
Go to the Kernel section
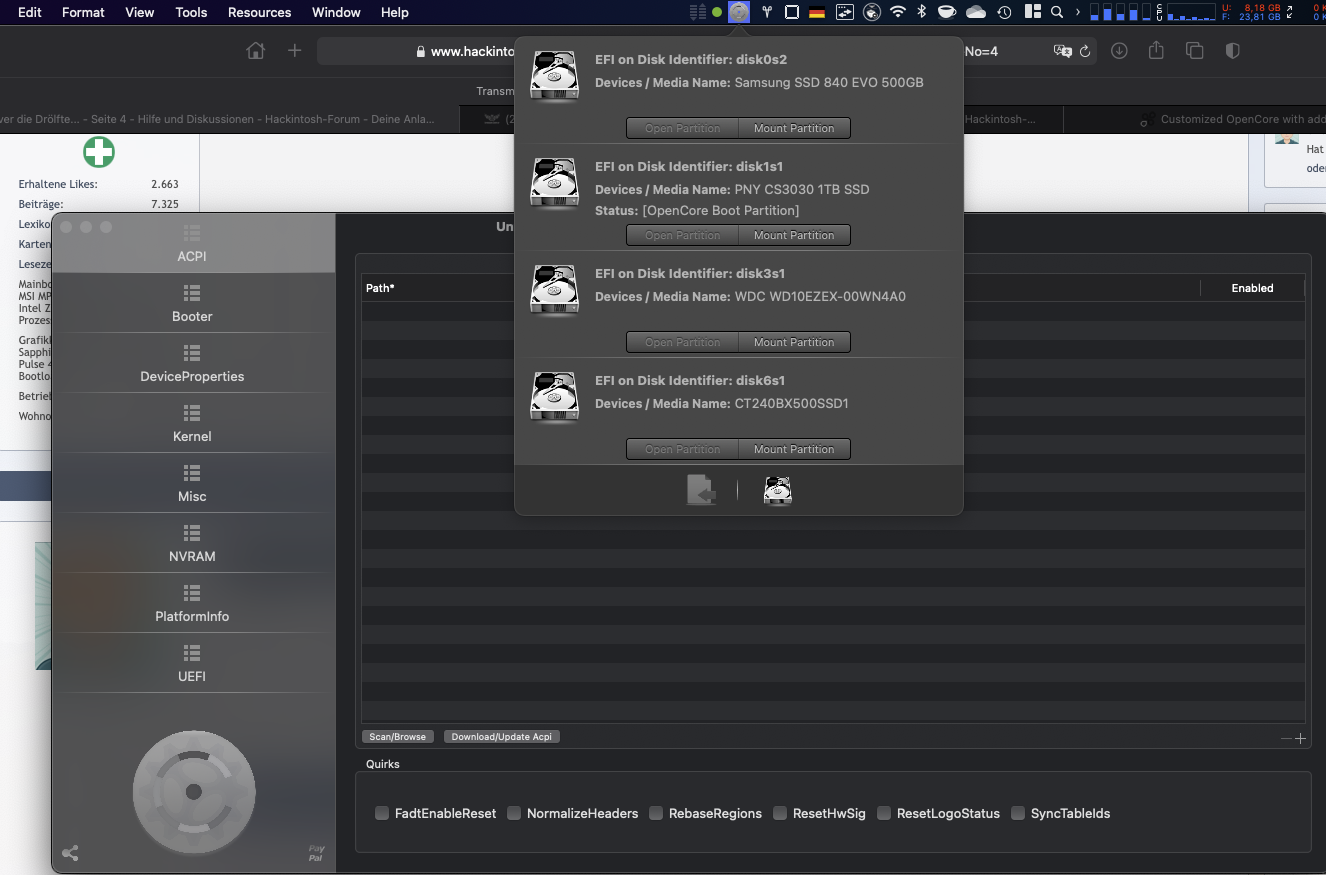(x=192, y=424)
